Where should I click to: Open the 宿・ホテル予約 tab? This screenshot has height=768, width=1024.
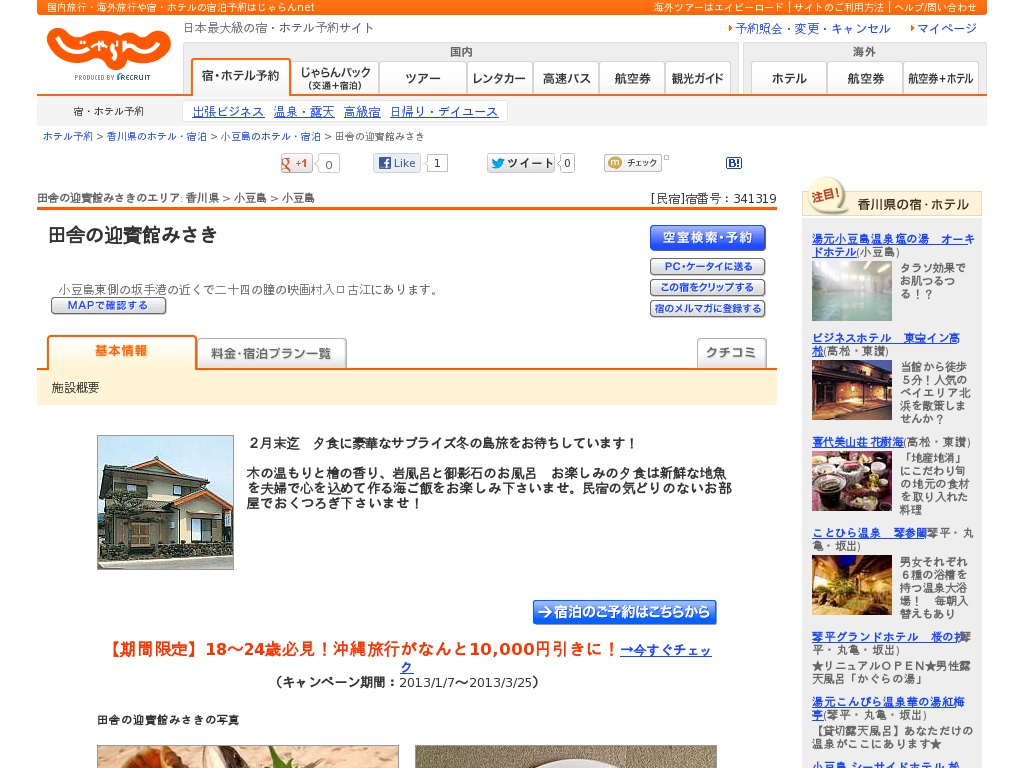(240, 76)
